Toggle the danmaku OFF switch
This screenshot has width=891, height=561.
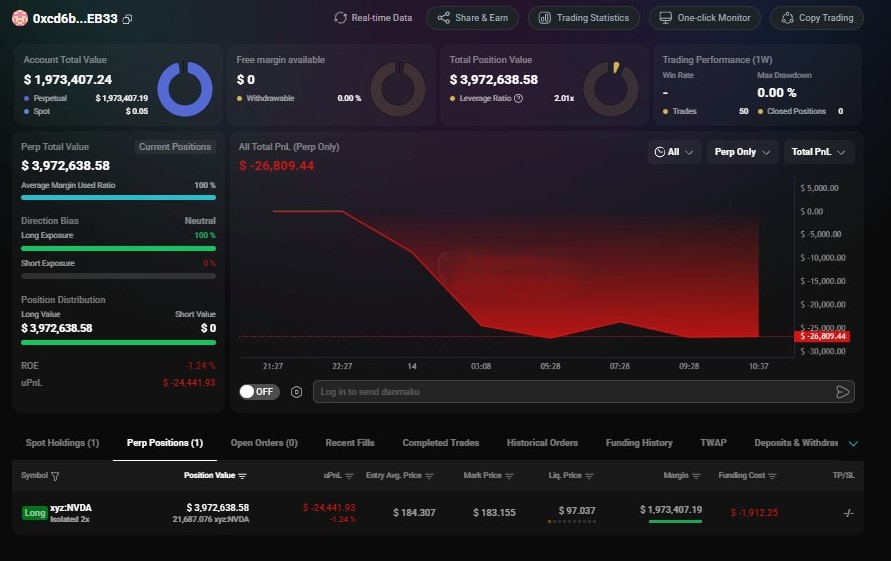259,392
